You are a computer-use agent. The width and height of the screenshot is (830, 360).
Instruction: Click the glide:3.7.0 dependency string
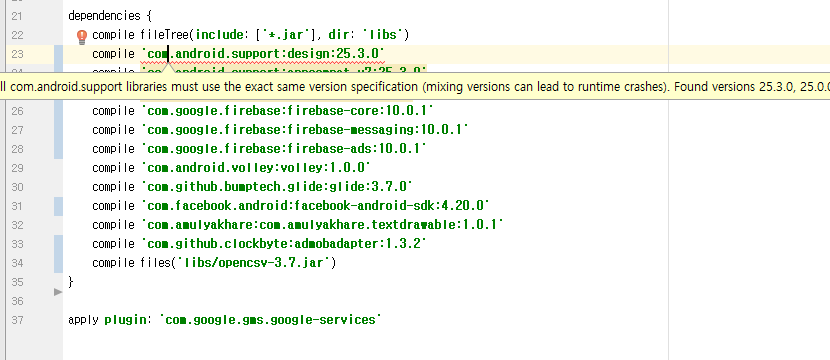(277, 186)
